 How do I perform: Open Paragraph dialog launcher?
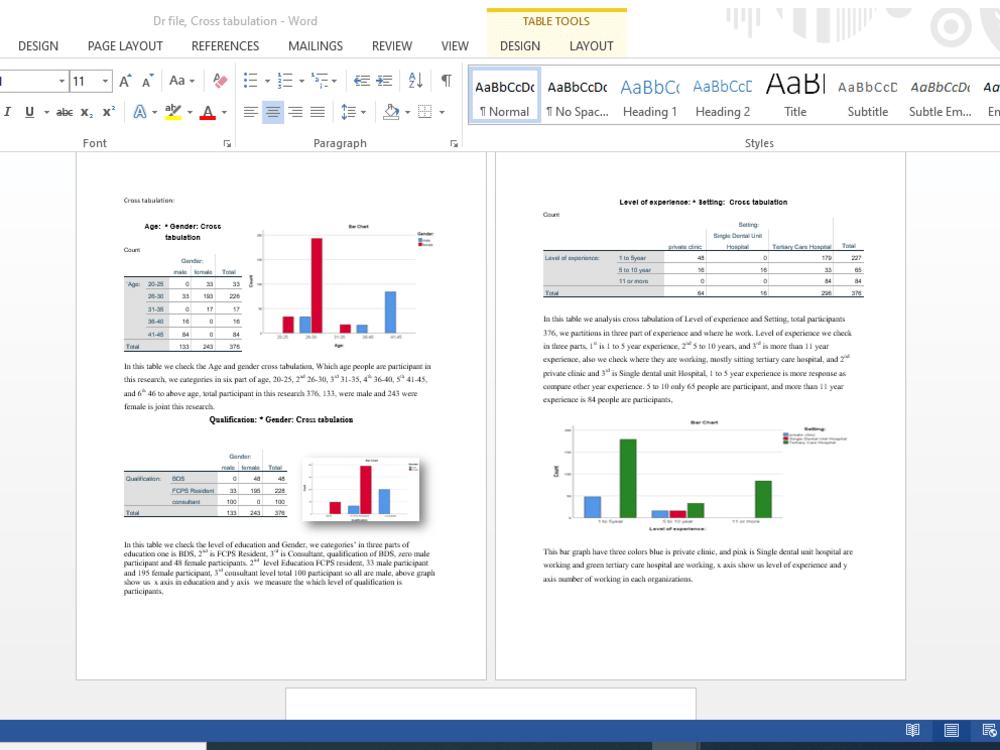coord(454,143)
